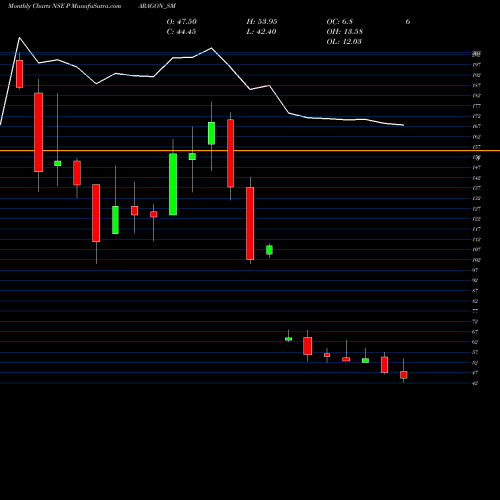Click the 67 price axis label
The image size is (500, 500).
[475, 332]
